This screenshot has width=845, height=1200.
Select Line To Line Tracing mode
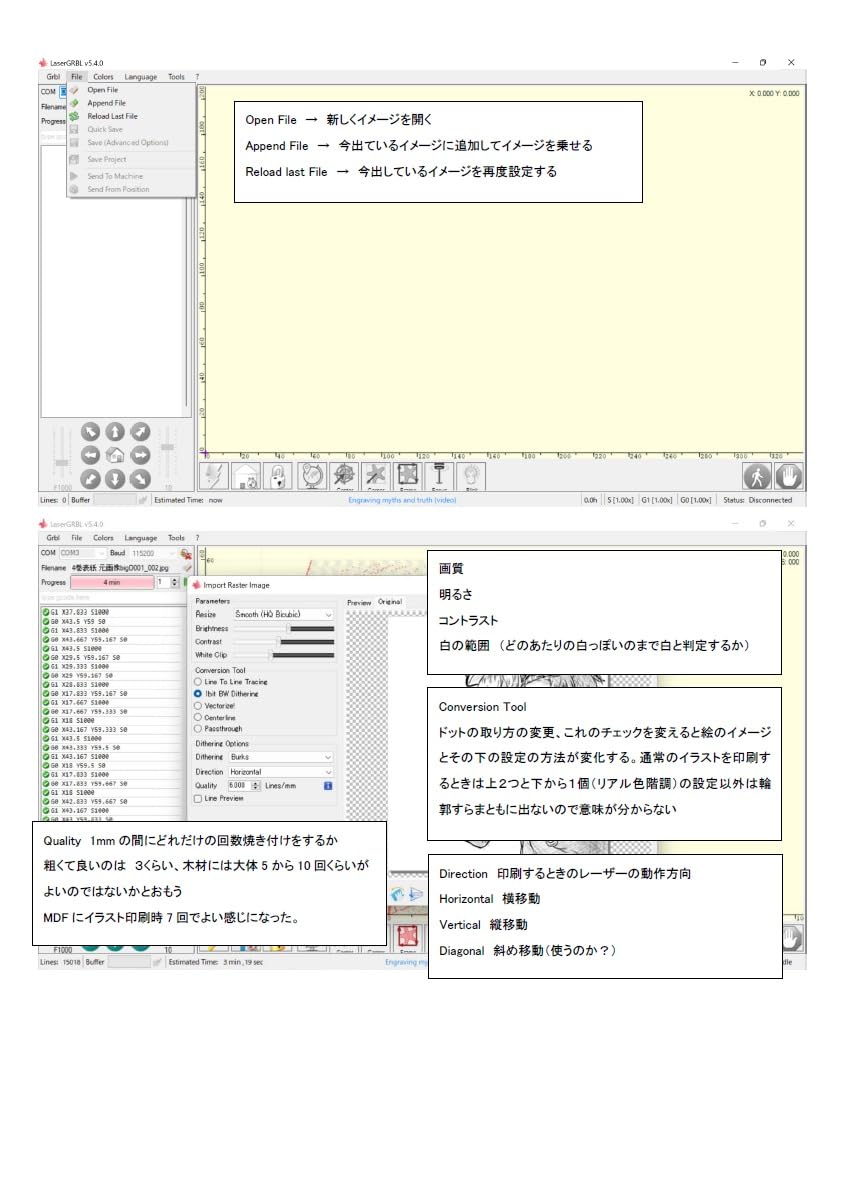point(198,682)
